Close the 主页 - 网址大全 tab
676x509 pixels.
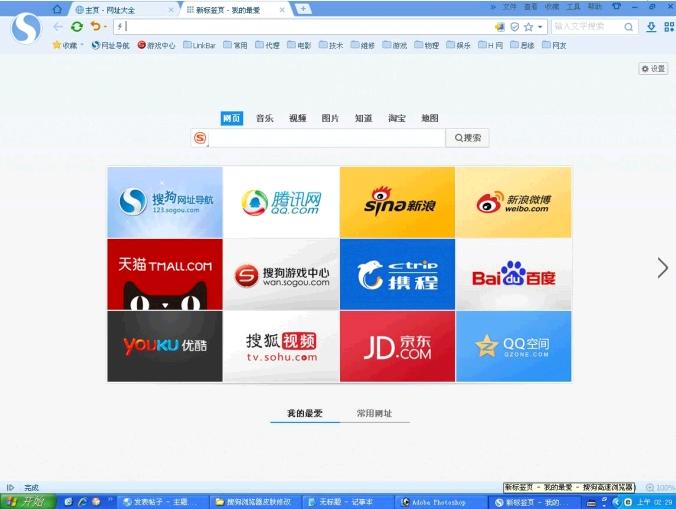click(171, 9)
